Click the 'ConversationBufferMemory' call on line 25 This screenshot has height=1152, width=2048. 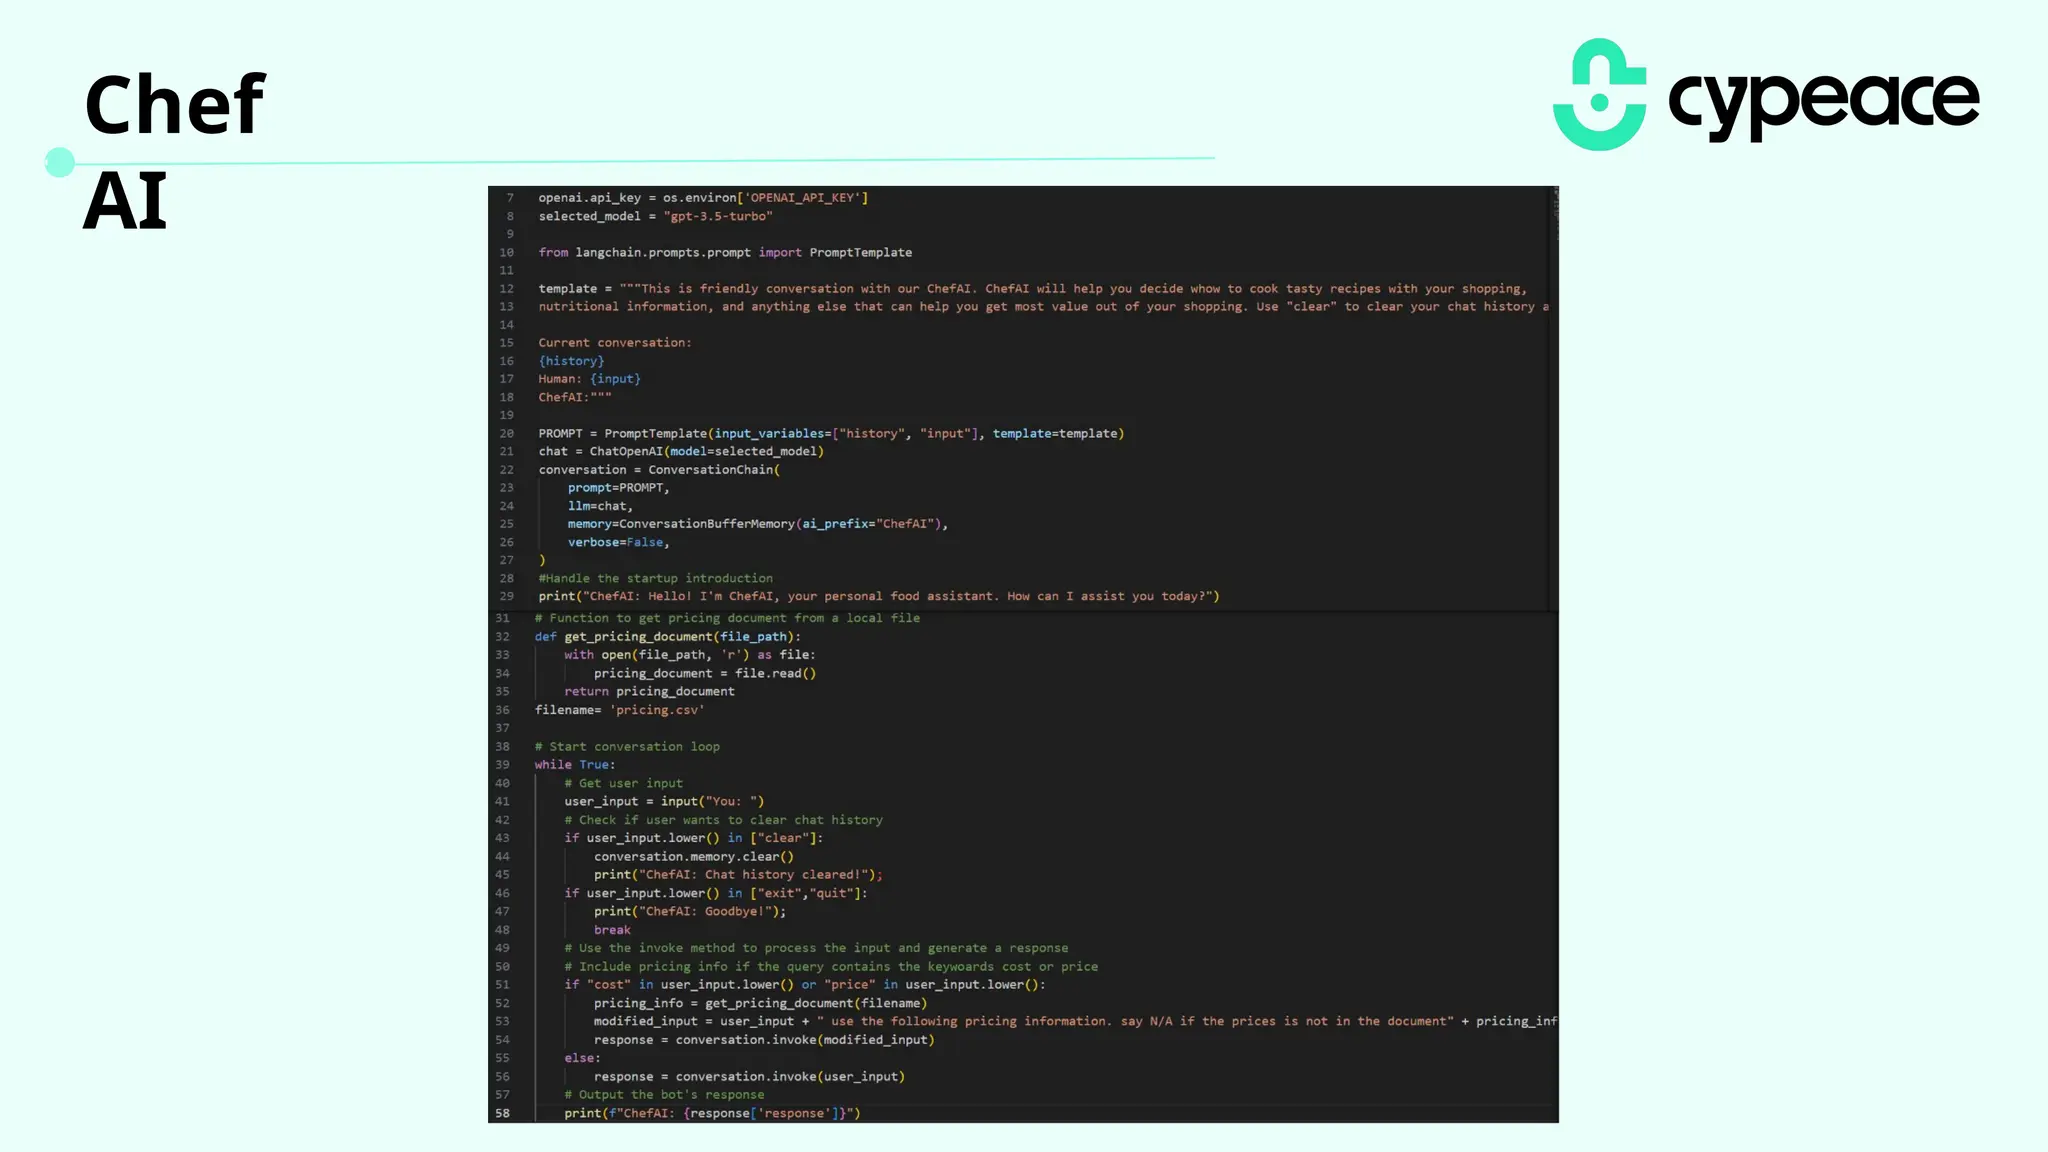tap(706, 524)
